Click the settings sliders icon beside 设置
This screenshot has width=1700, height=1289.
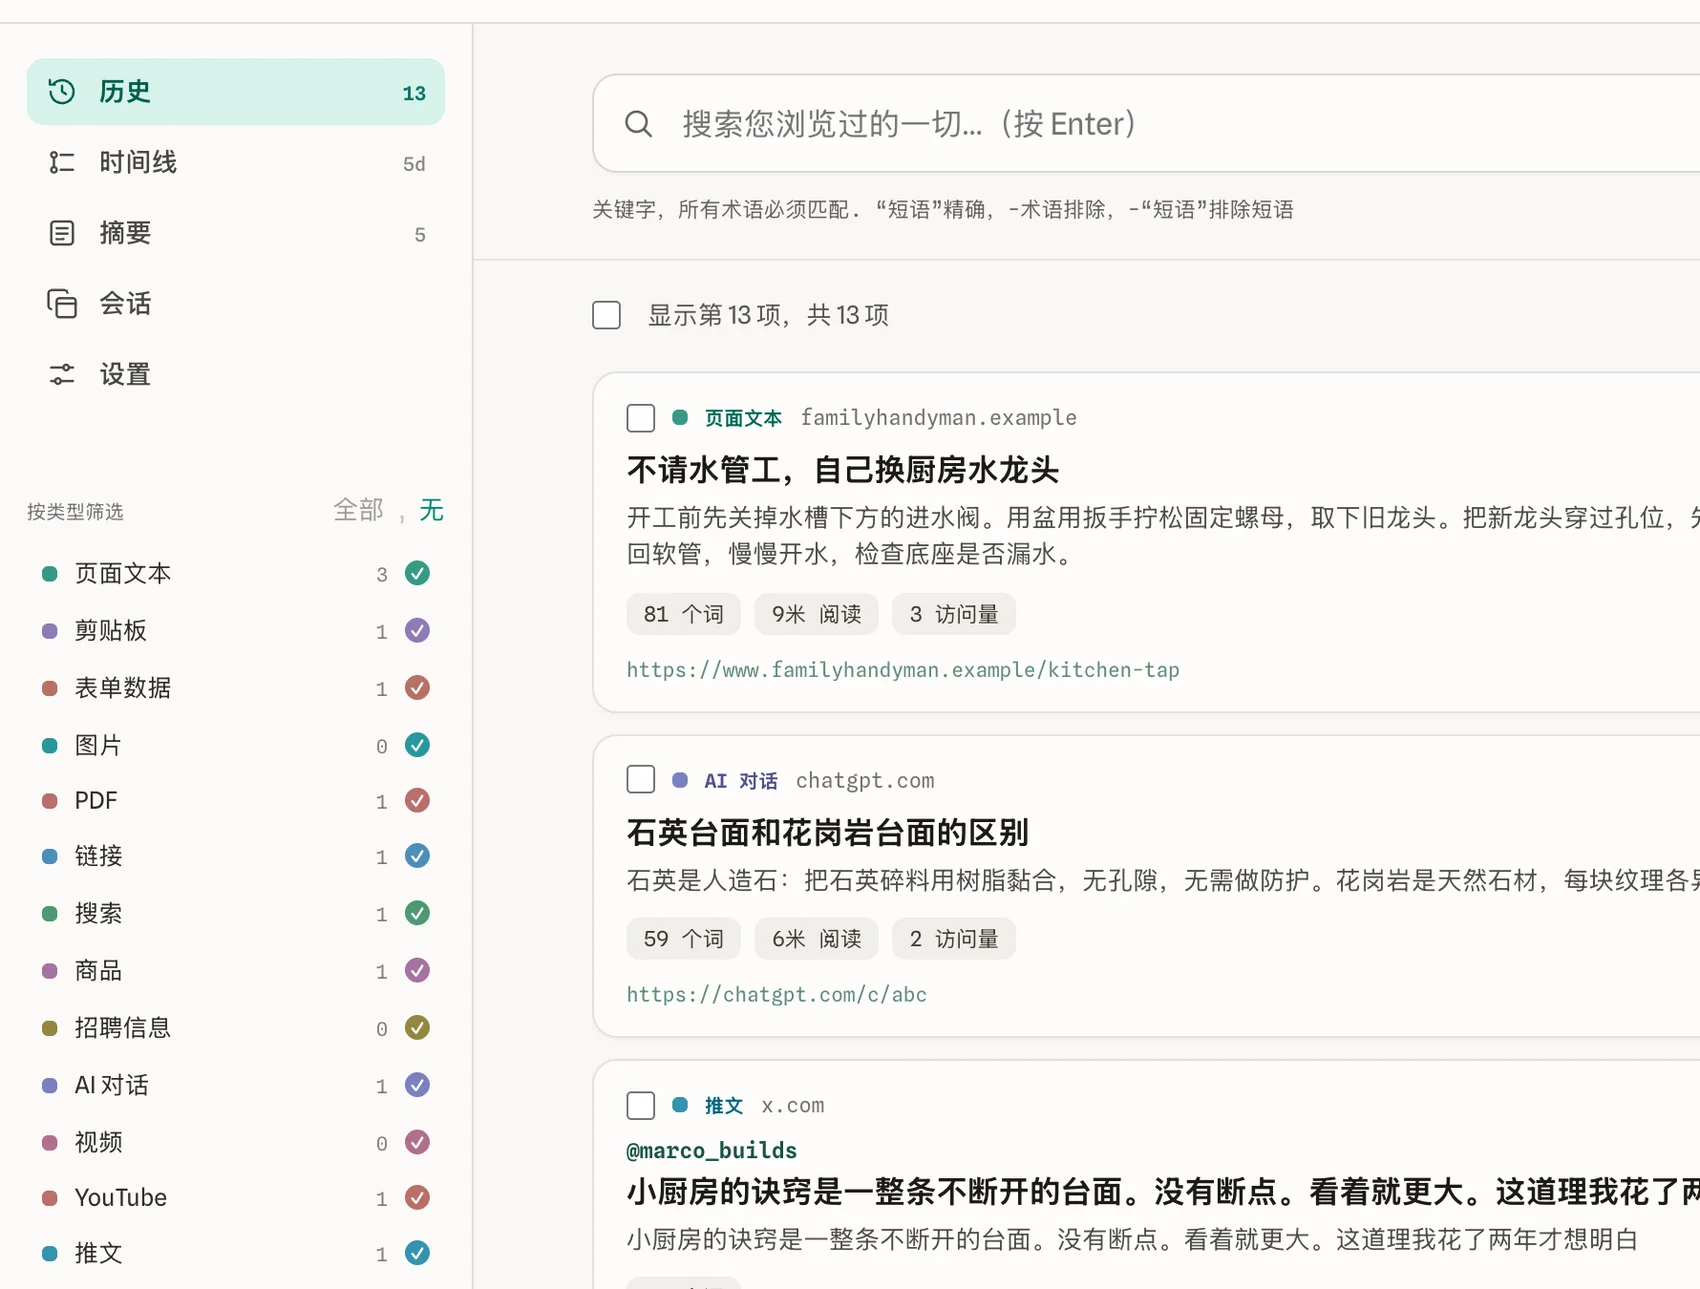click(62, 375)
